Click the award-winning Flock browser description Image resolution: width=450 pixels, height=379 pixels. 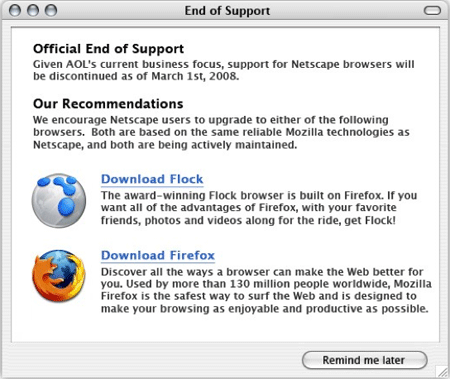pos(259,208)
